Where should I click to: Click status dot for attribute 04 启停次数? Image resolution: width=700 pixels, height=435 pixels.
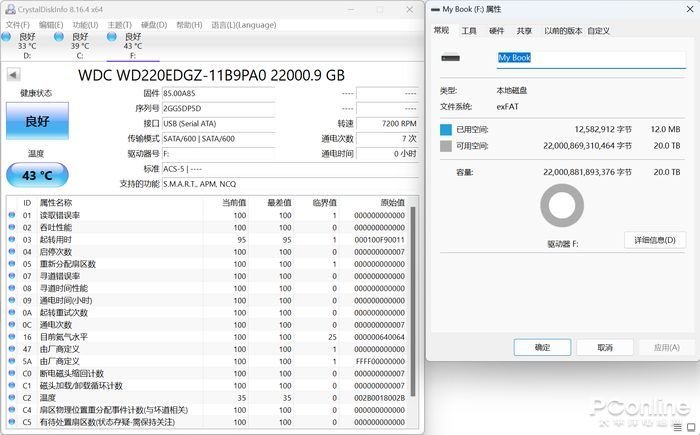pyautogui.click(x=12, y=251)
